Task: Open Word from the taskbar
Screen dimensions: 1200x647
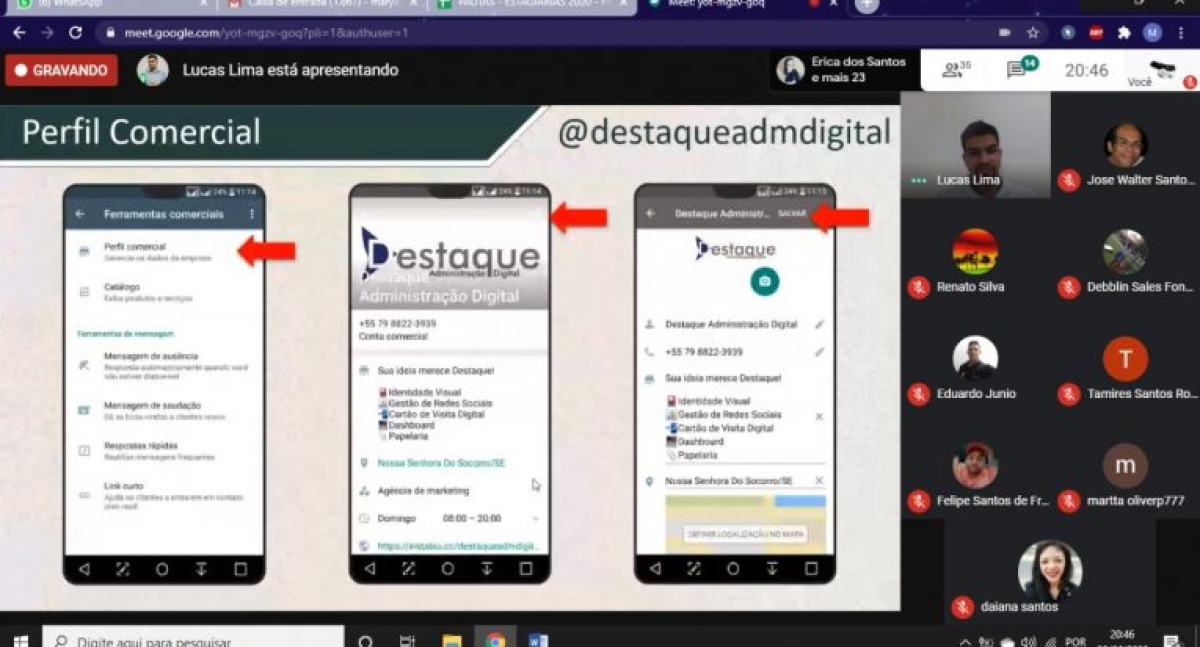Action: pyautogui.click(x=538, y=640)
